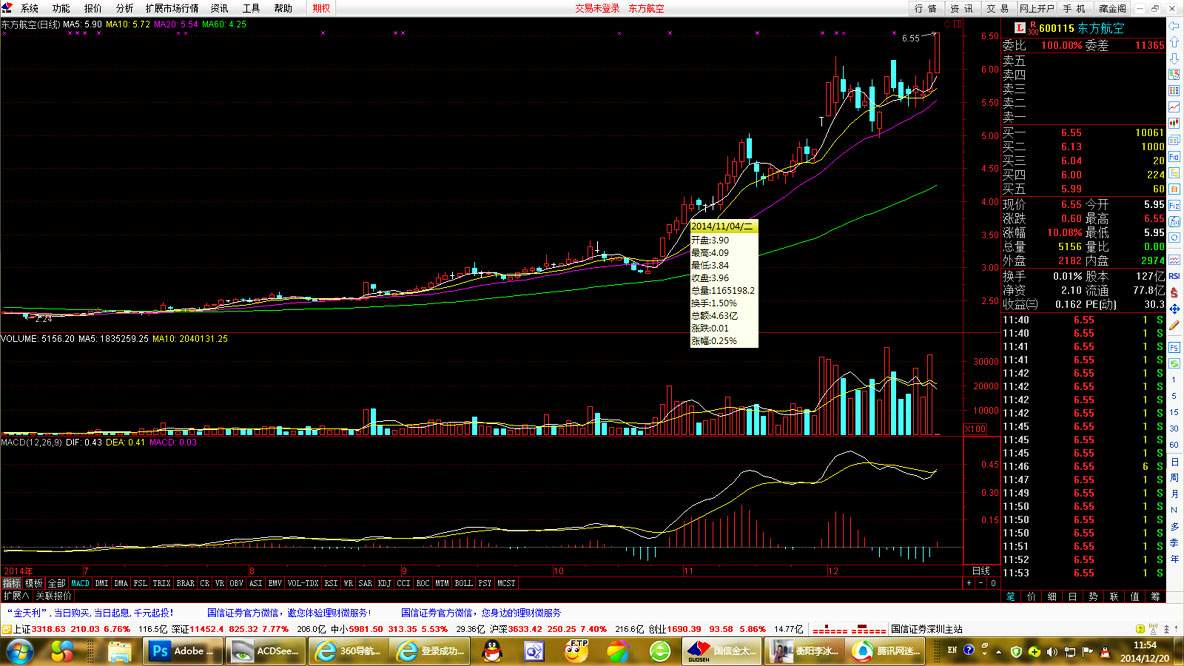Open the 扩展市场行情 menu

(x=172, y=8)
